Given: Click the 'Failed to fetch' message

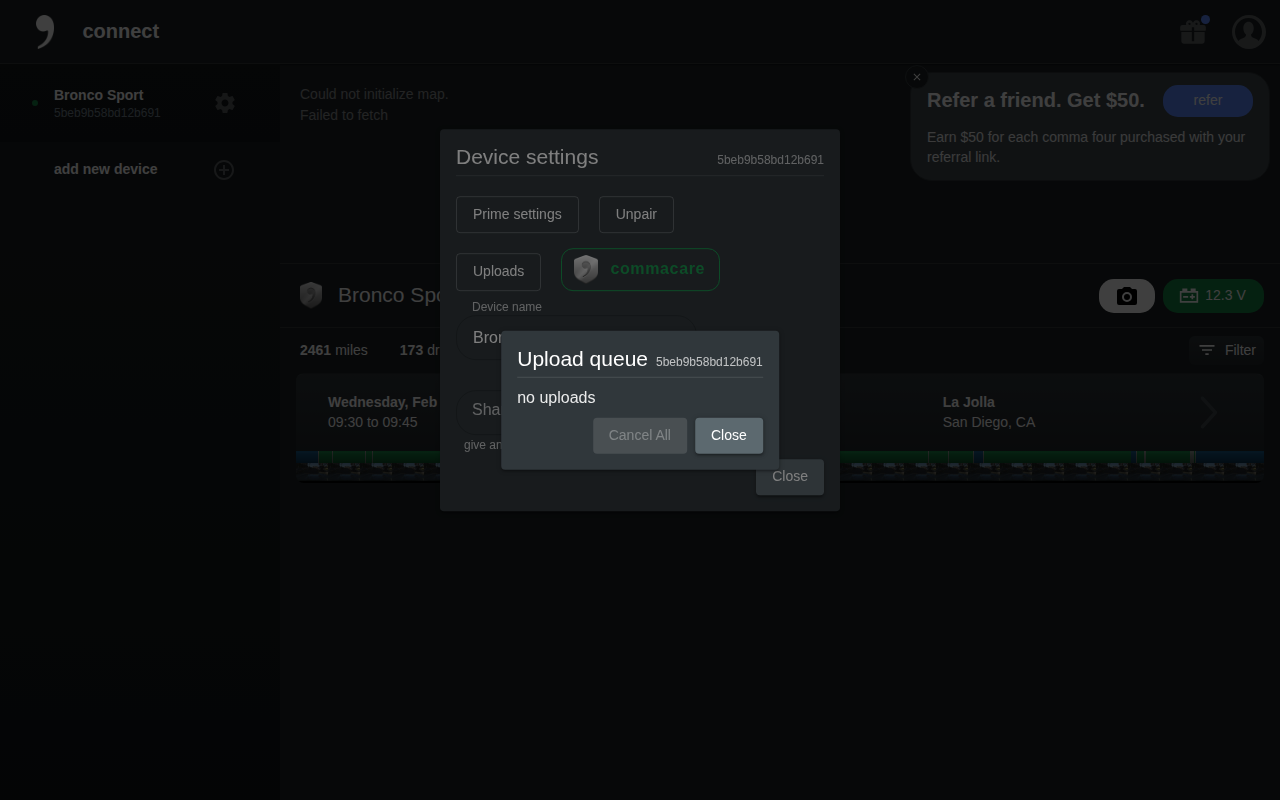Looking at the screenshot, I should click(x=344, y=115).
